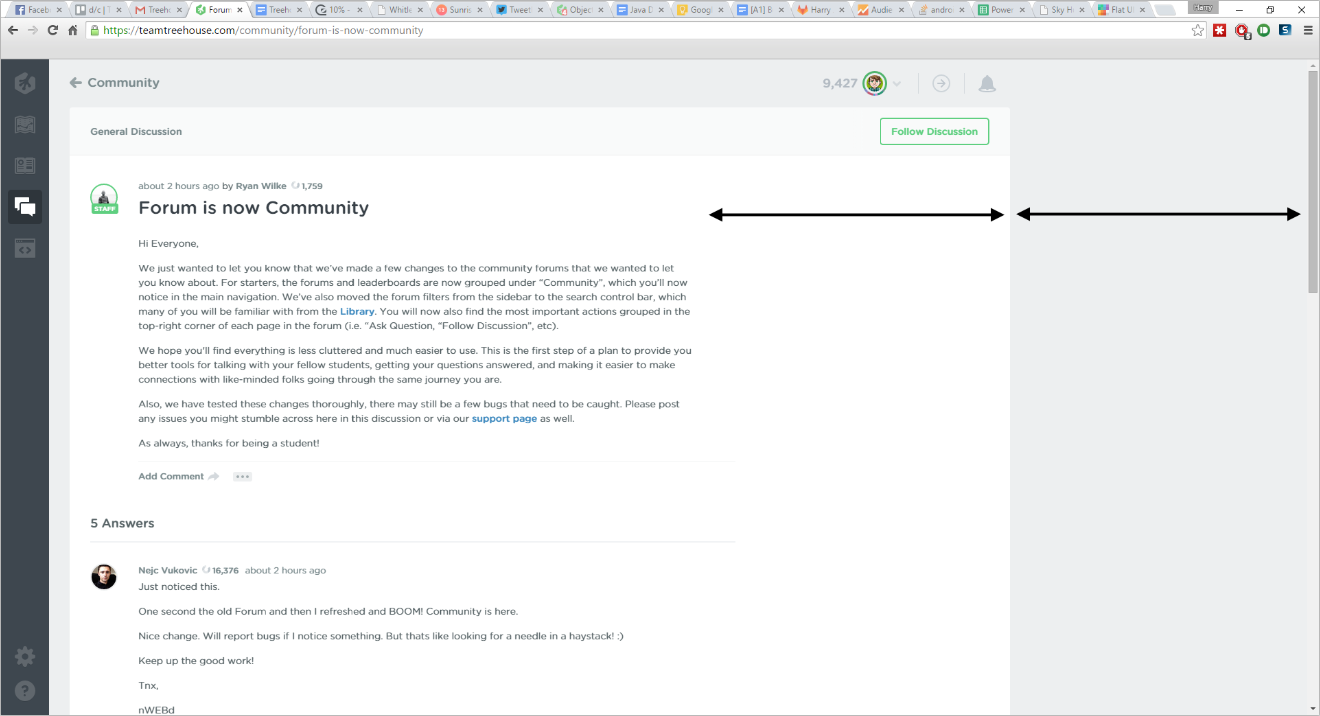The height and width of the screenshot is (716, 1320).
Task: Click the page's vertical scrollbar thumb
Action: pyautogui.click(x=1312, y=180)
